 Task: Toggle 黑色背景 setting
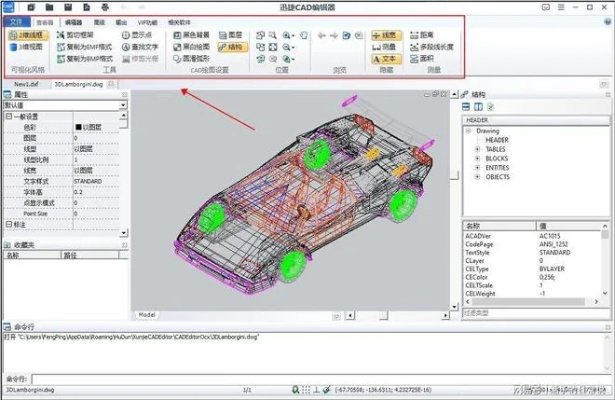[x=191, y=35]
